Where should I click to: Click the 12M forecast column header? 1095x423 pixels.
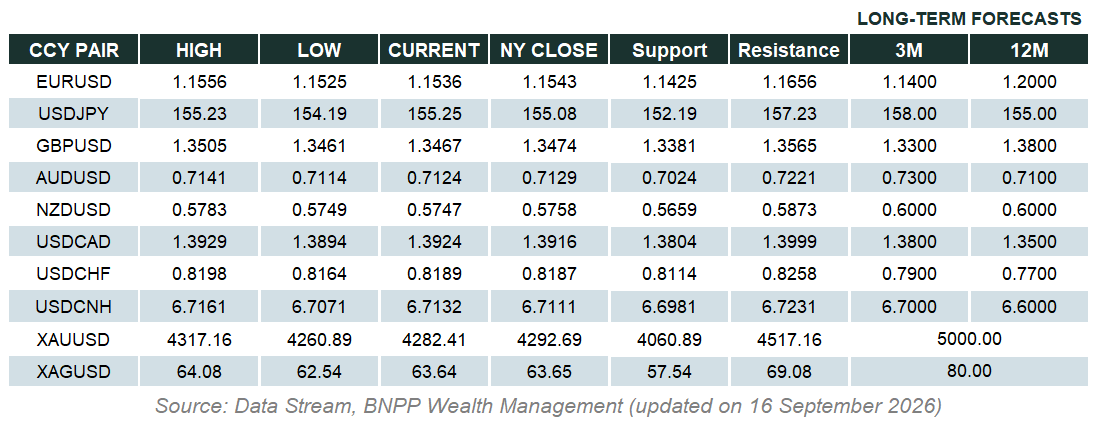coord(1029,50)
